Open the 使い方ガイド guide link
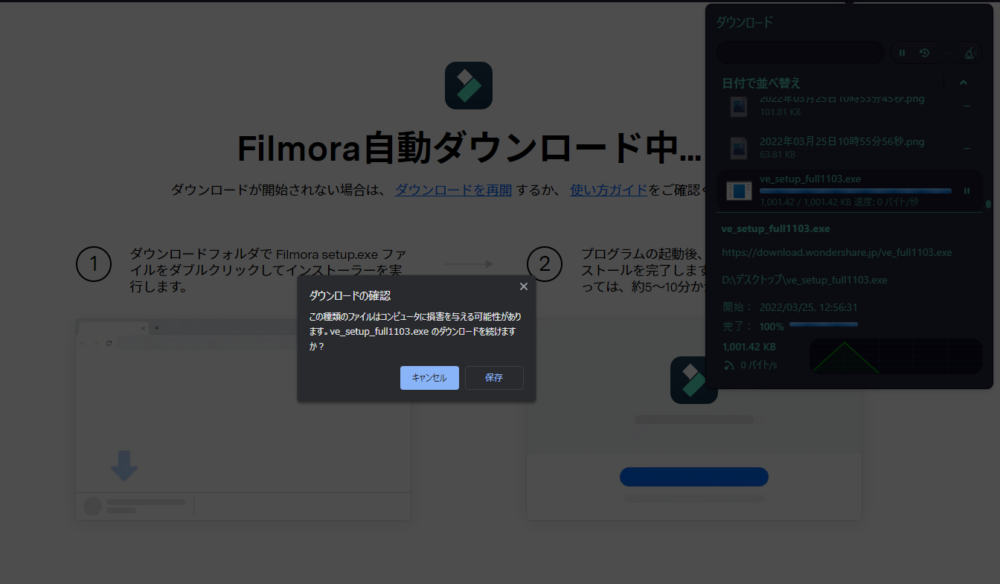 [x=607, y=189]
